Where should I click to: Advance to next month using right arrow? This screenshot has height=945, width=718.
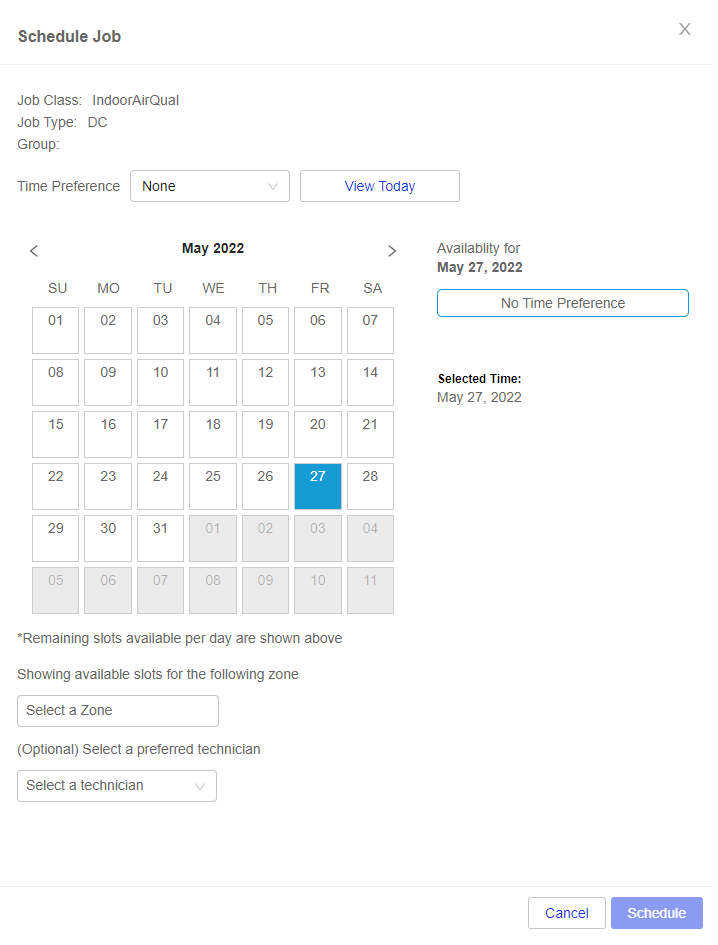point(392,251)
